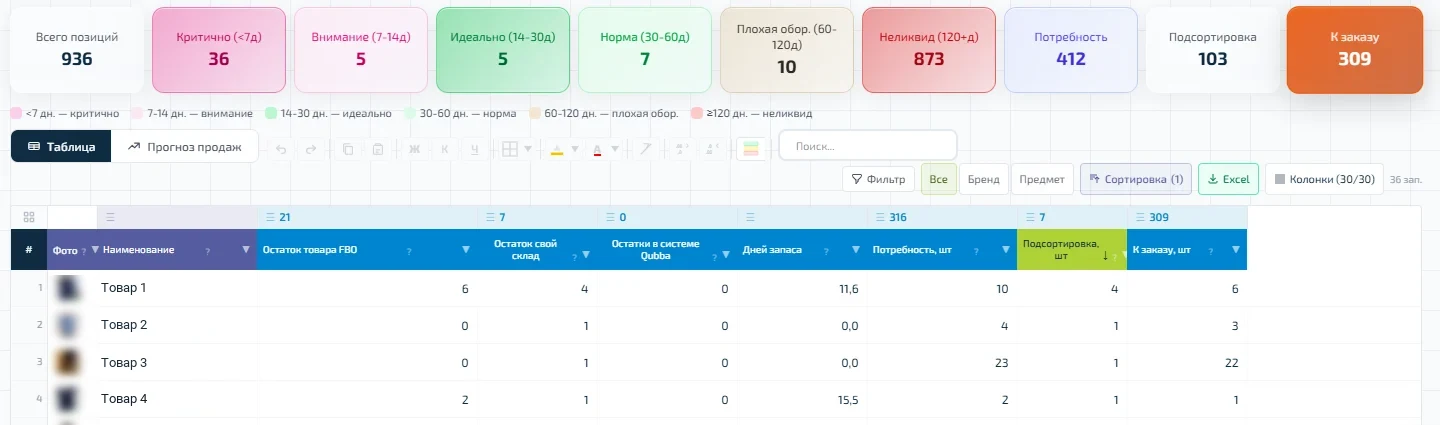1440x425 pixels.
Task: Click the color-stripes row highlighting icon
Action: click(752, 149)
